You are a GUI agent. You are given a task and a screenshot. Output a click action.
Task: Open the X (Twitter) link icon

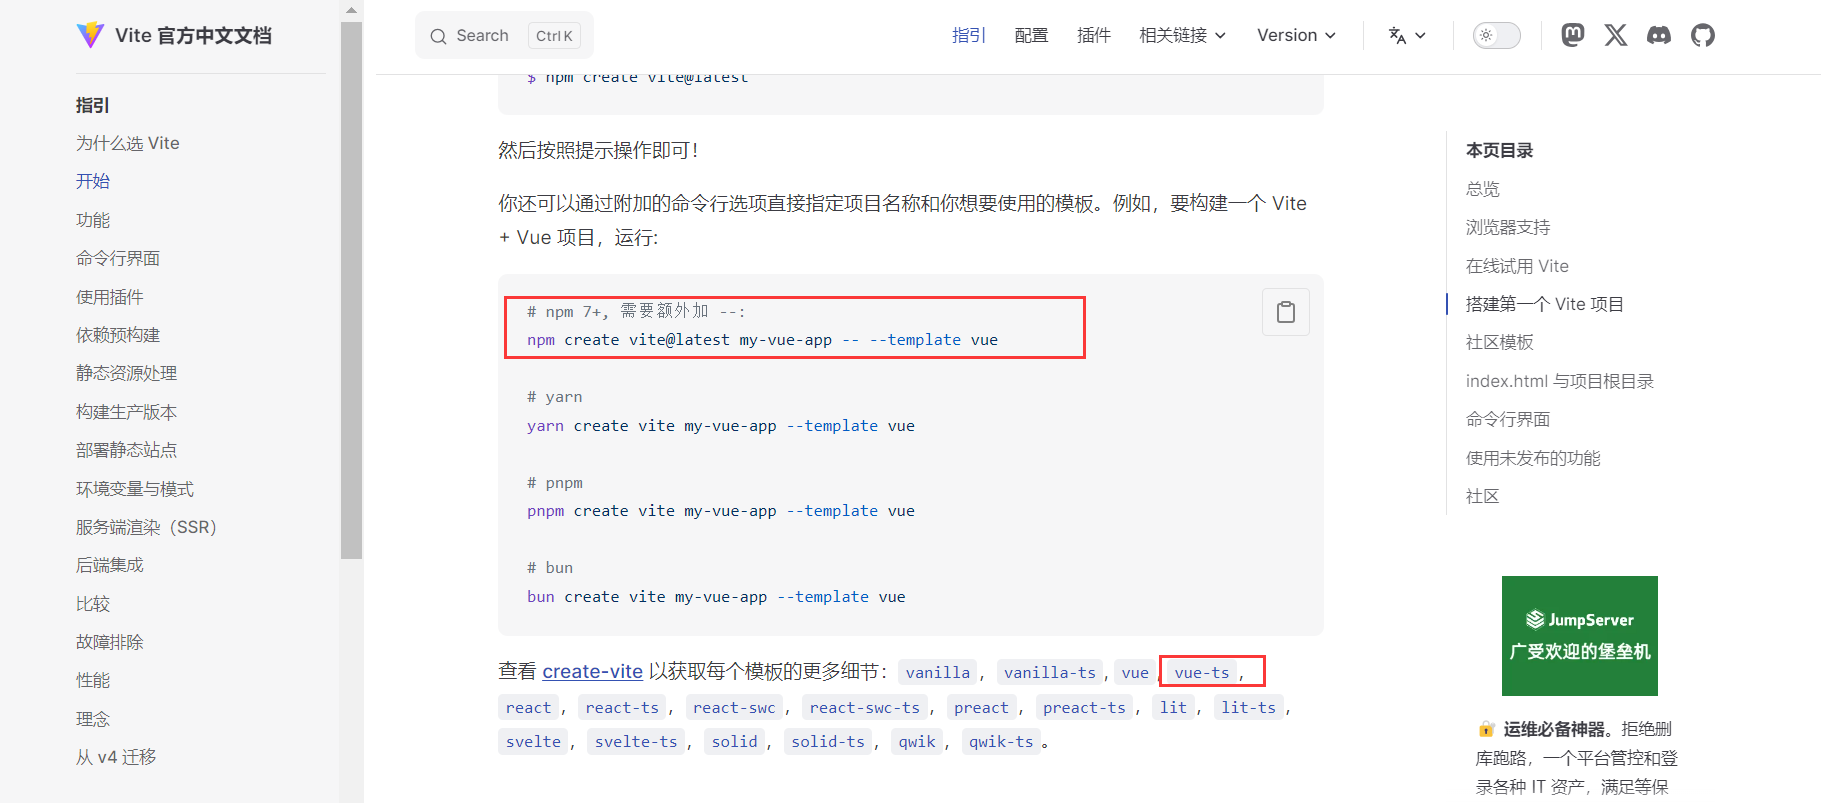coord(1616,35)
